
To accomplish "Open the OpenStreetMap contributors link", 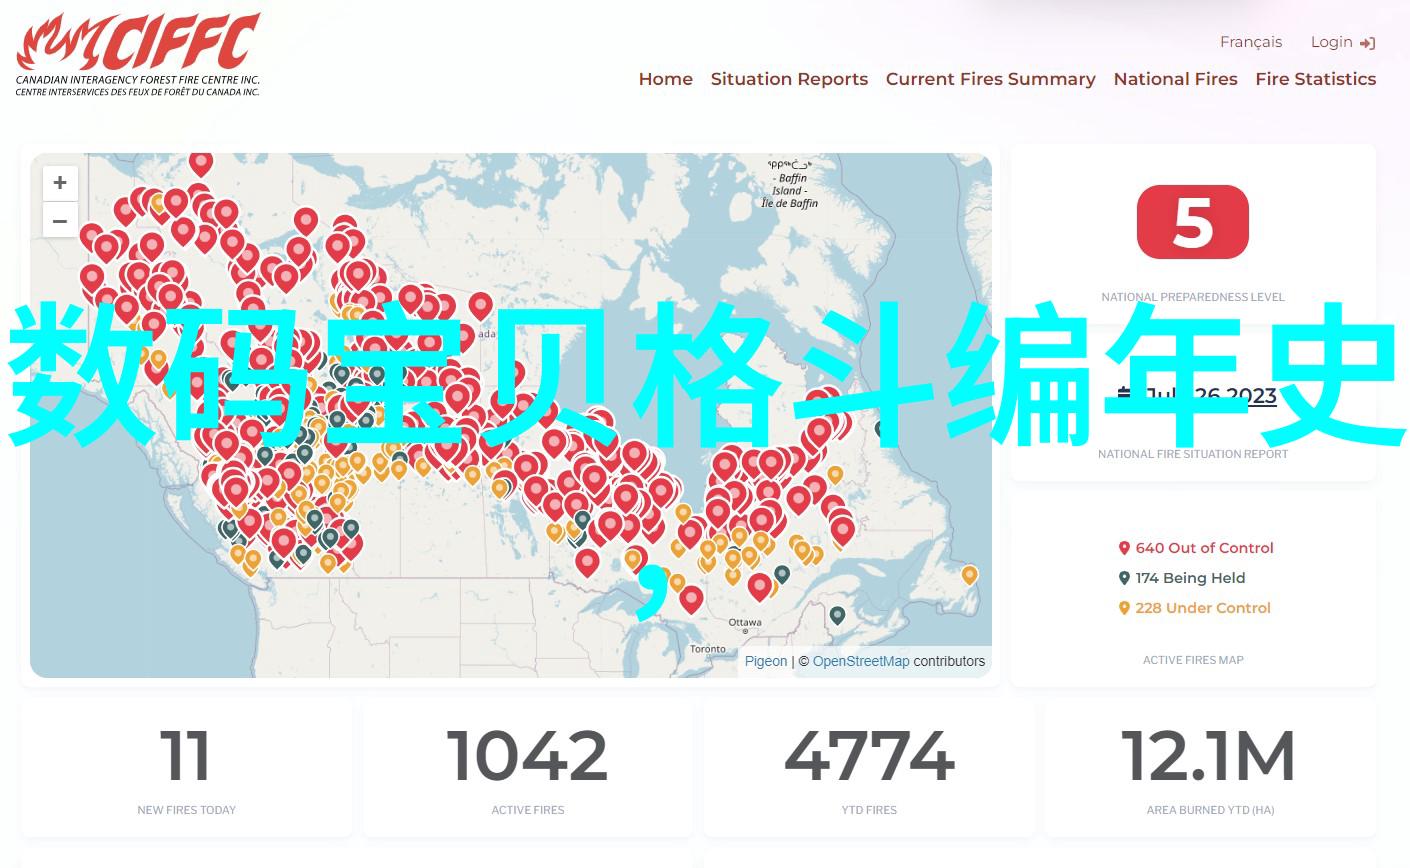I will tap(860, 661).
